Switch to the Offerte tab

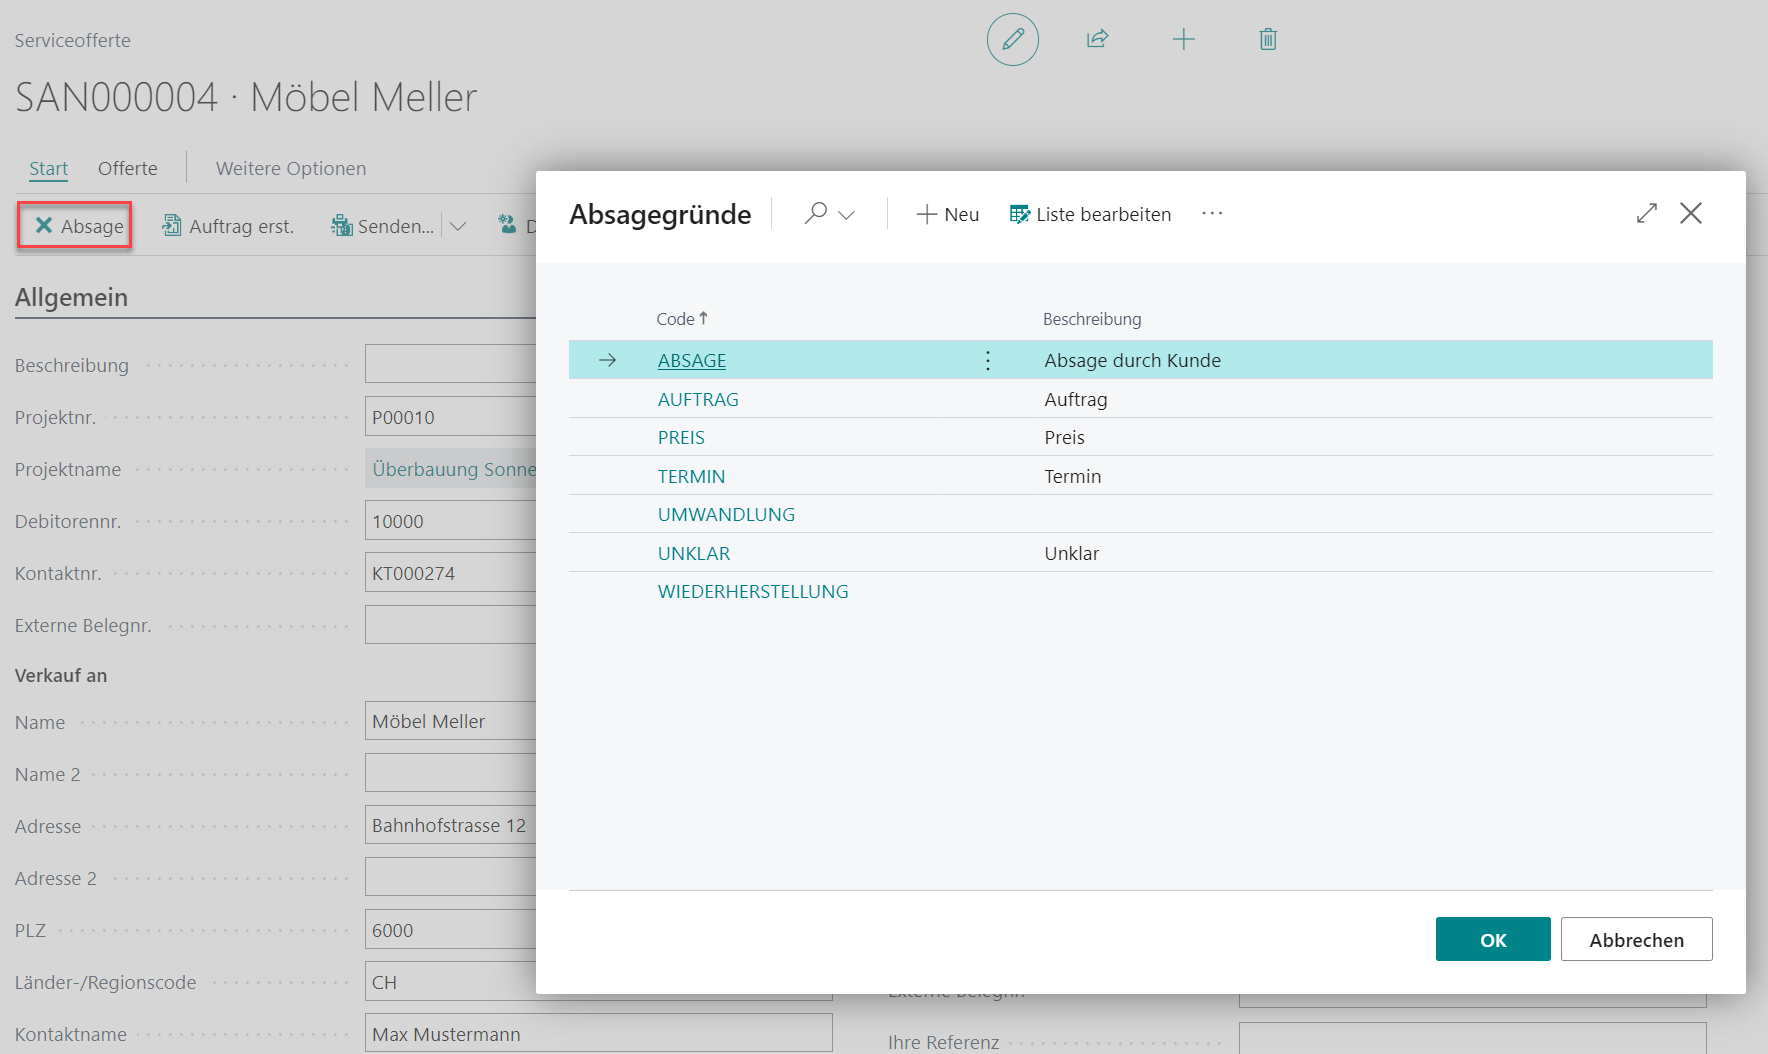pos(127,168)
